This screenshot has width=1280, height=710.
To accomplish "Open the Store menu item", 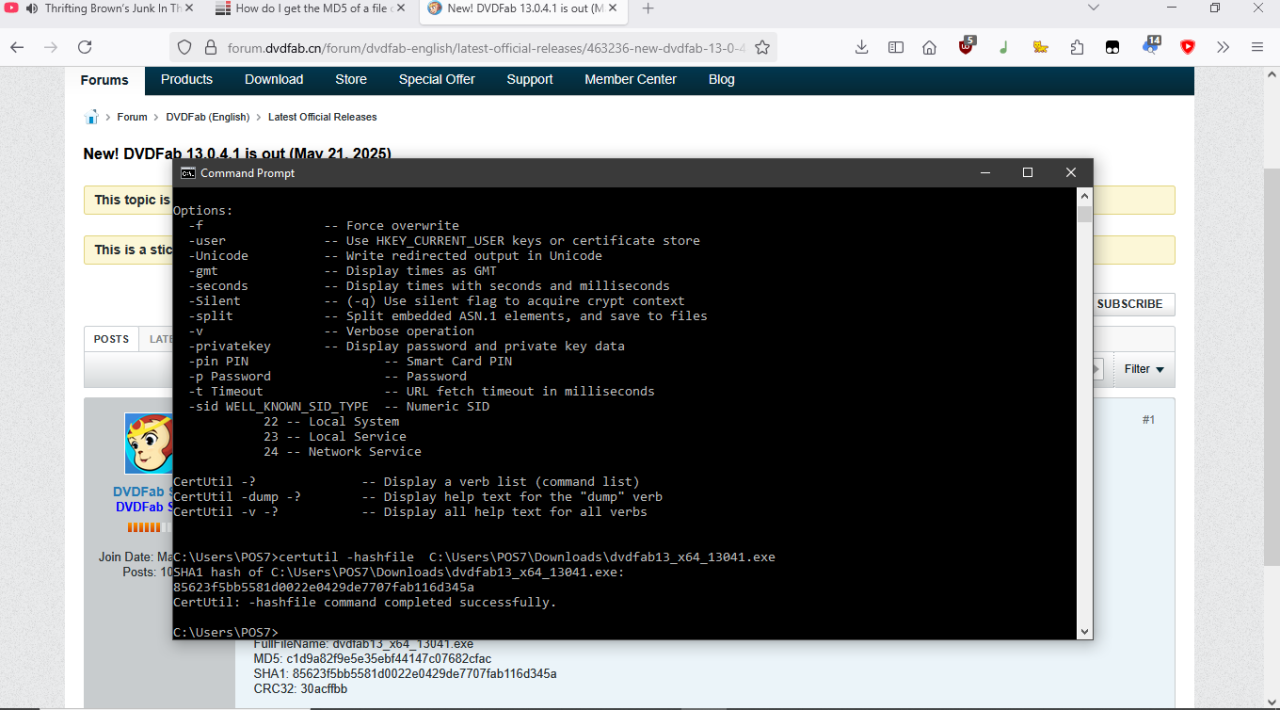I will 351,80.
